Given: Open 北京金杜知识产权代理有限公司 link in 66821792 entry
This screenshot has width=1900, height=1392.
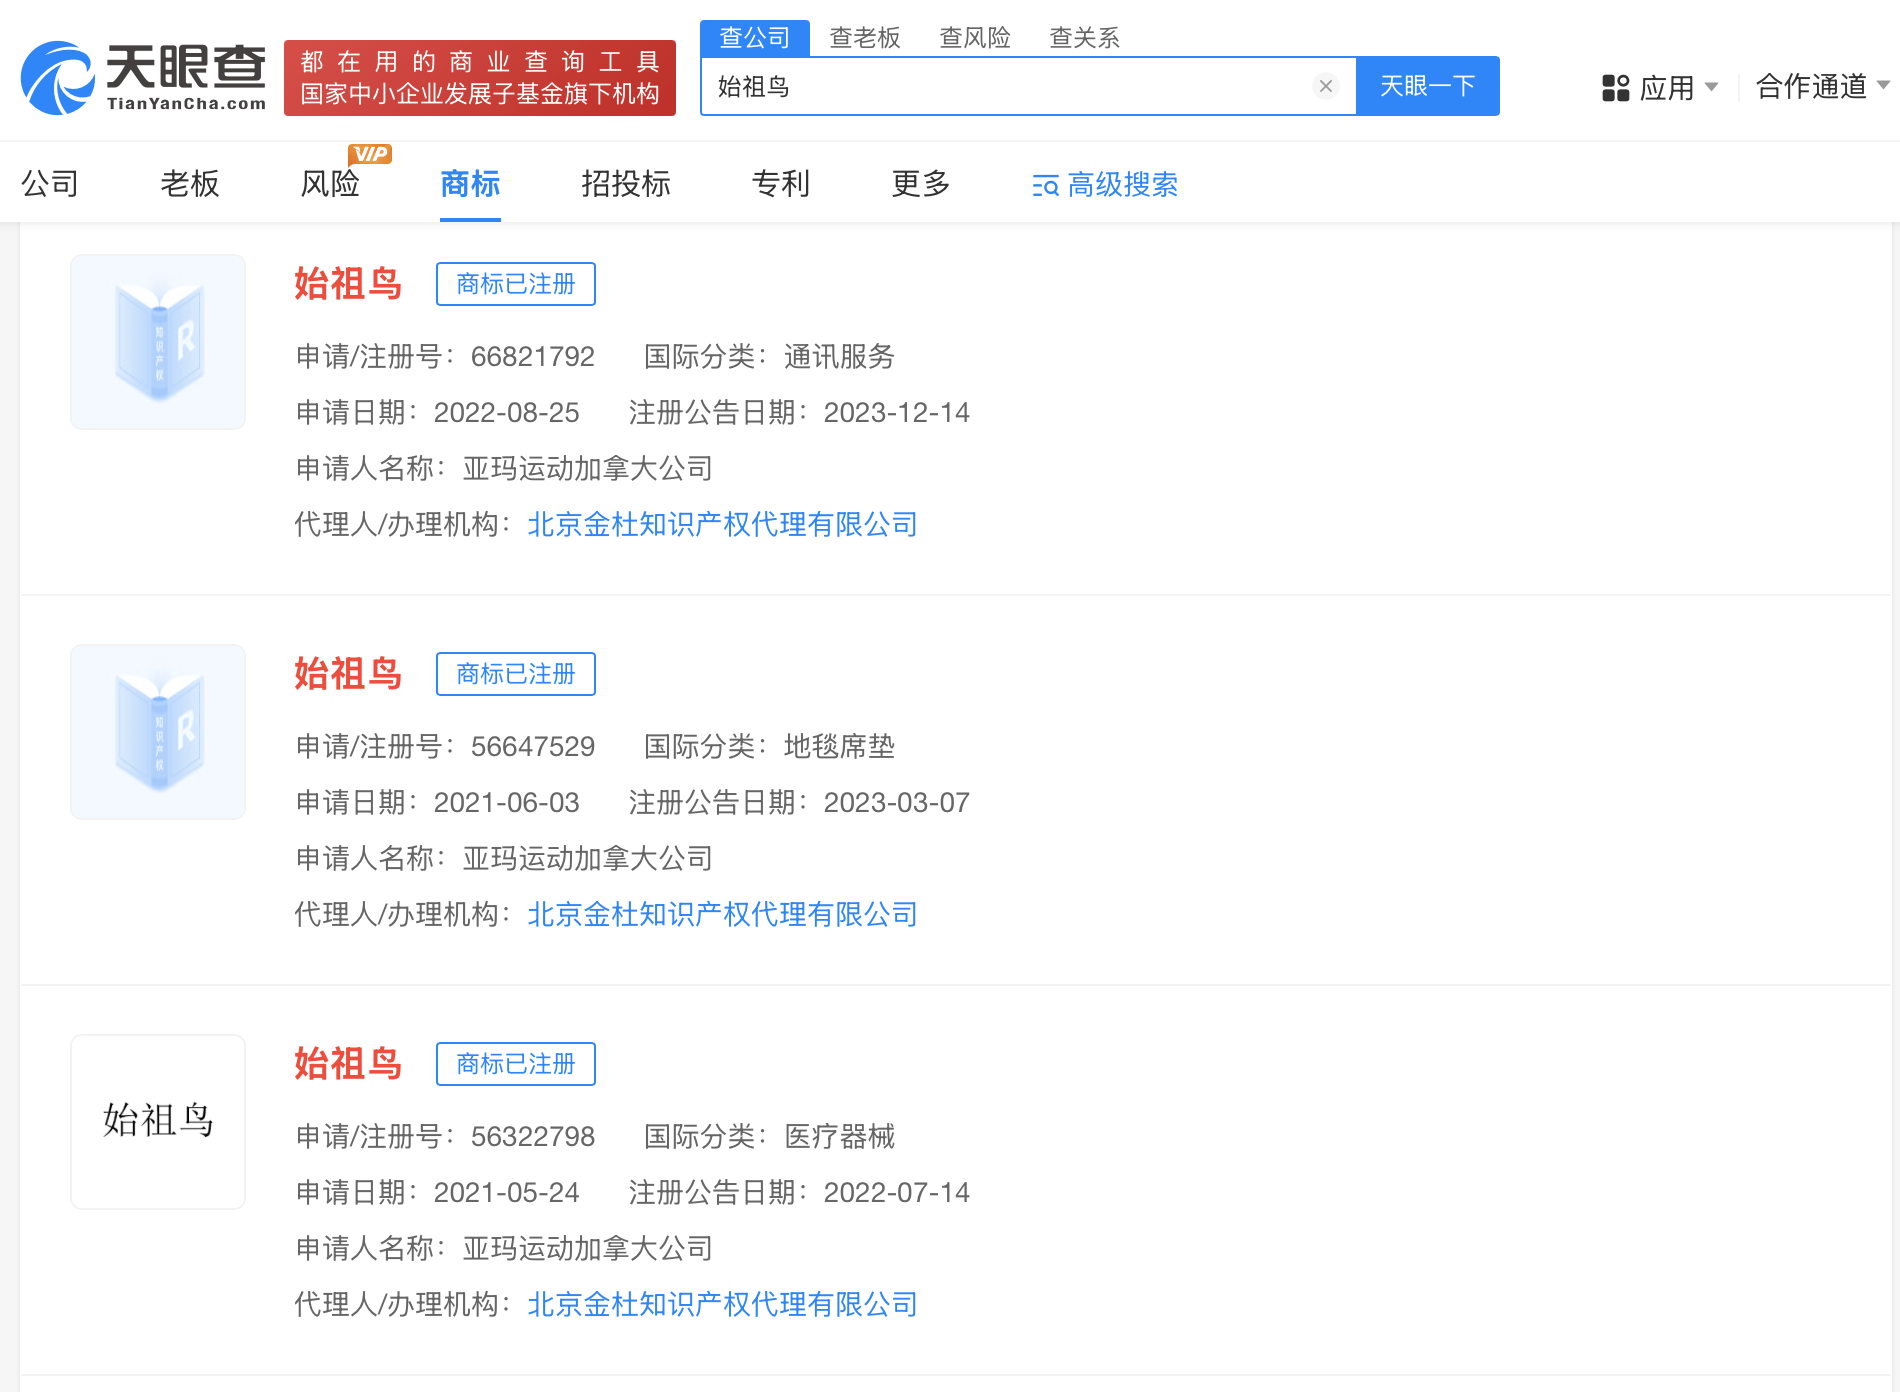Looking at the screenshot, I should coord(723,525).
